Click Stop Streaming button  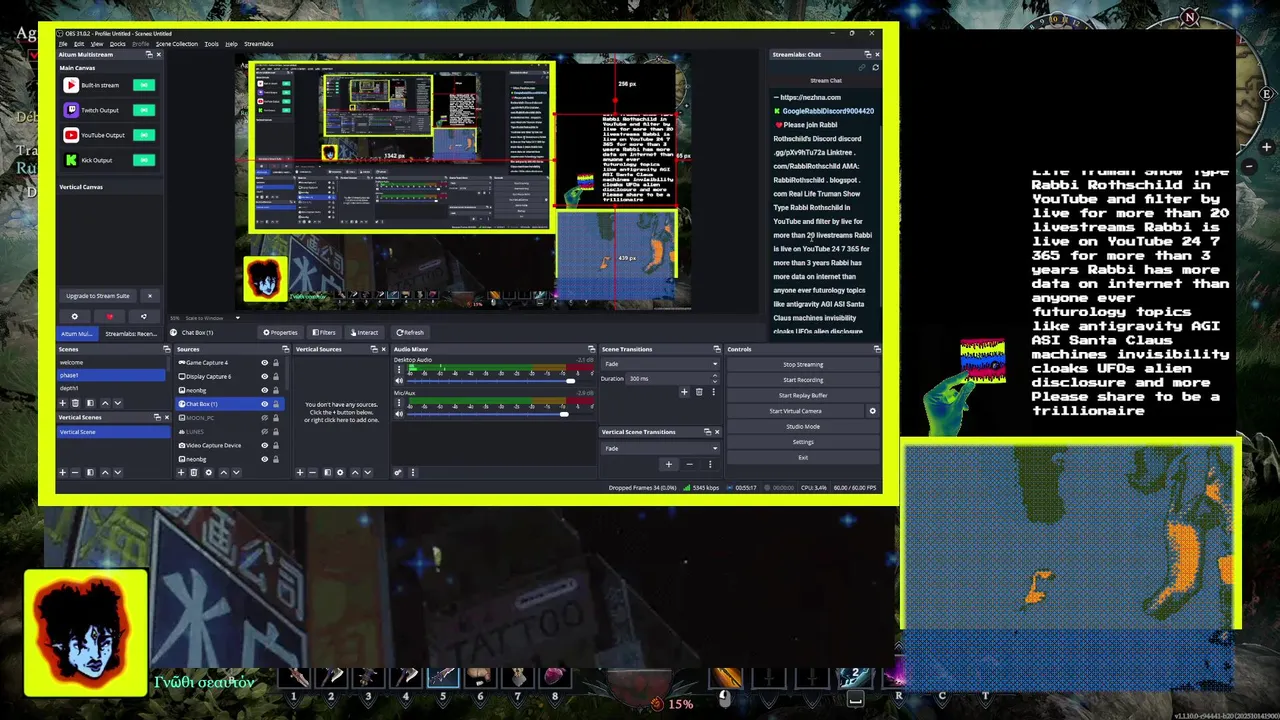click(803, 364)
